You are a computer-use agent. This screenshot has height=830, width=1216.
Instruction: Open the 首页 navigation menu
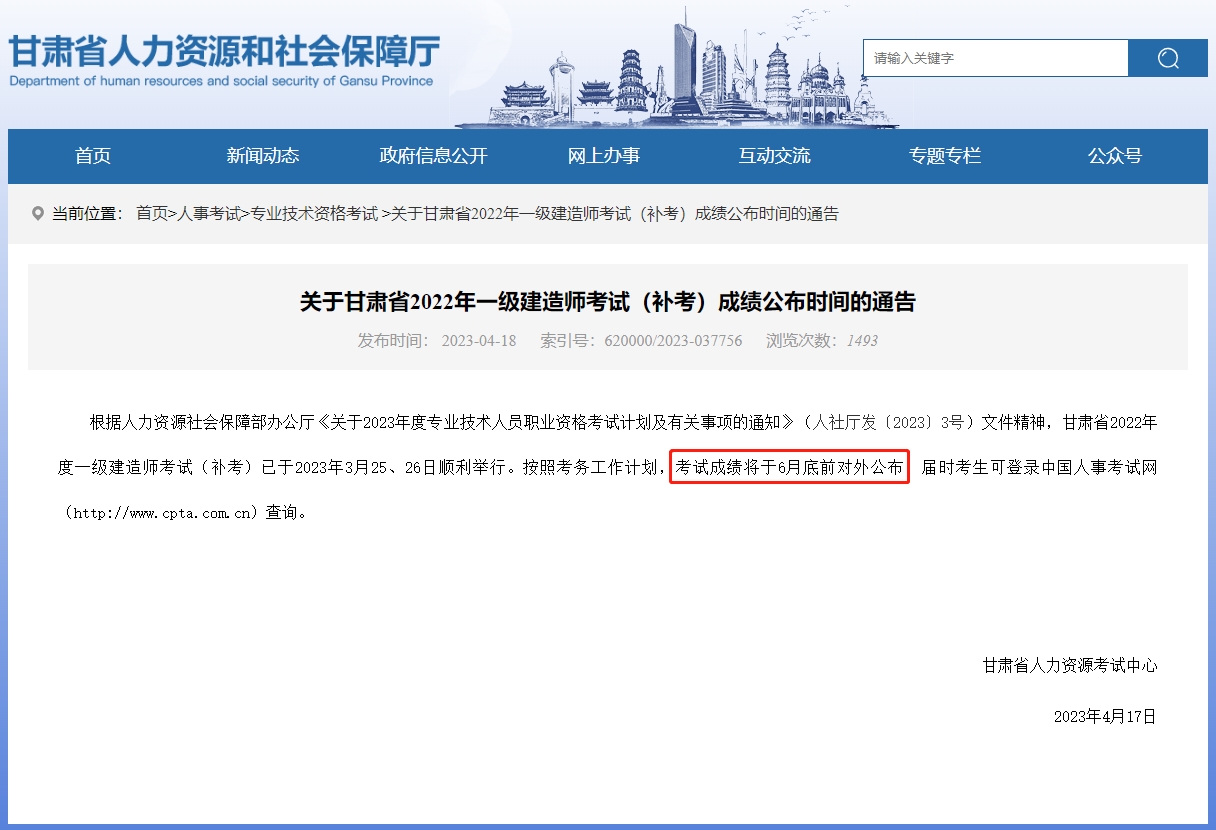pos(93,156)
